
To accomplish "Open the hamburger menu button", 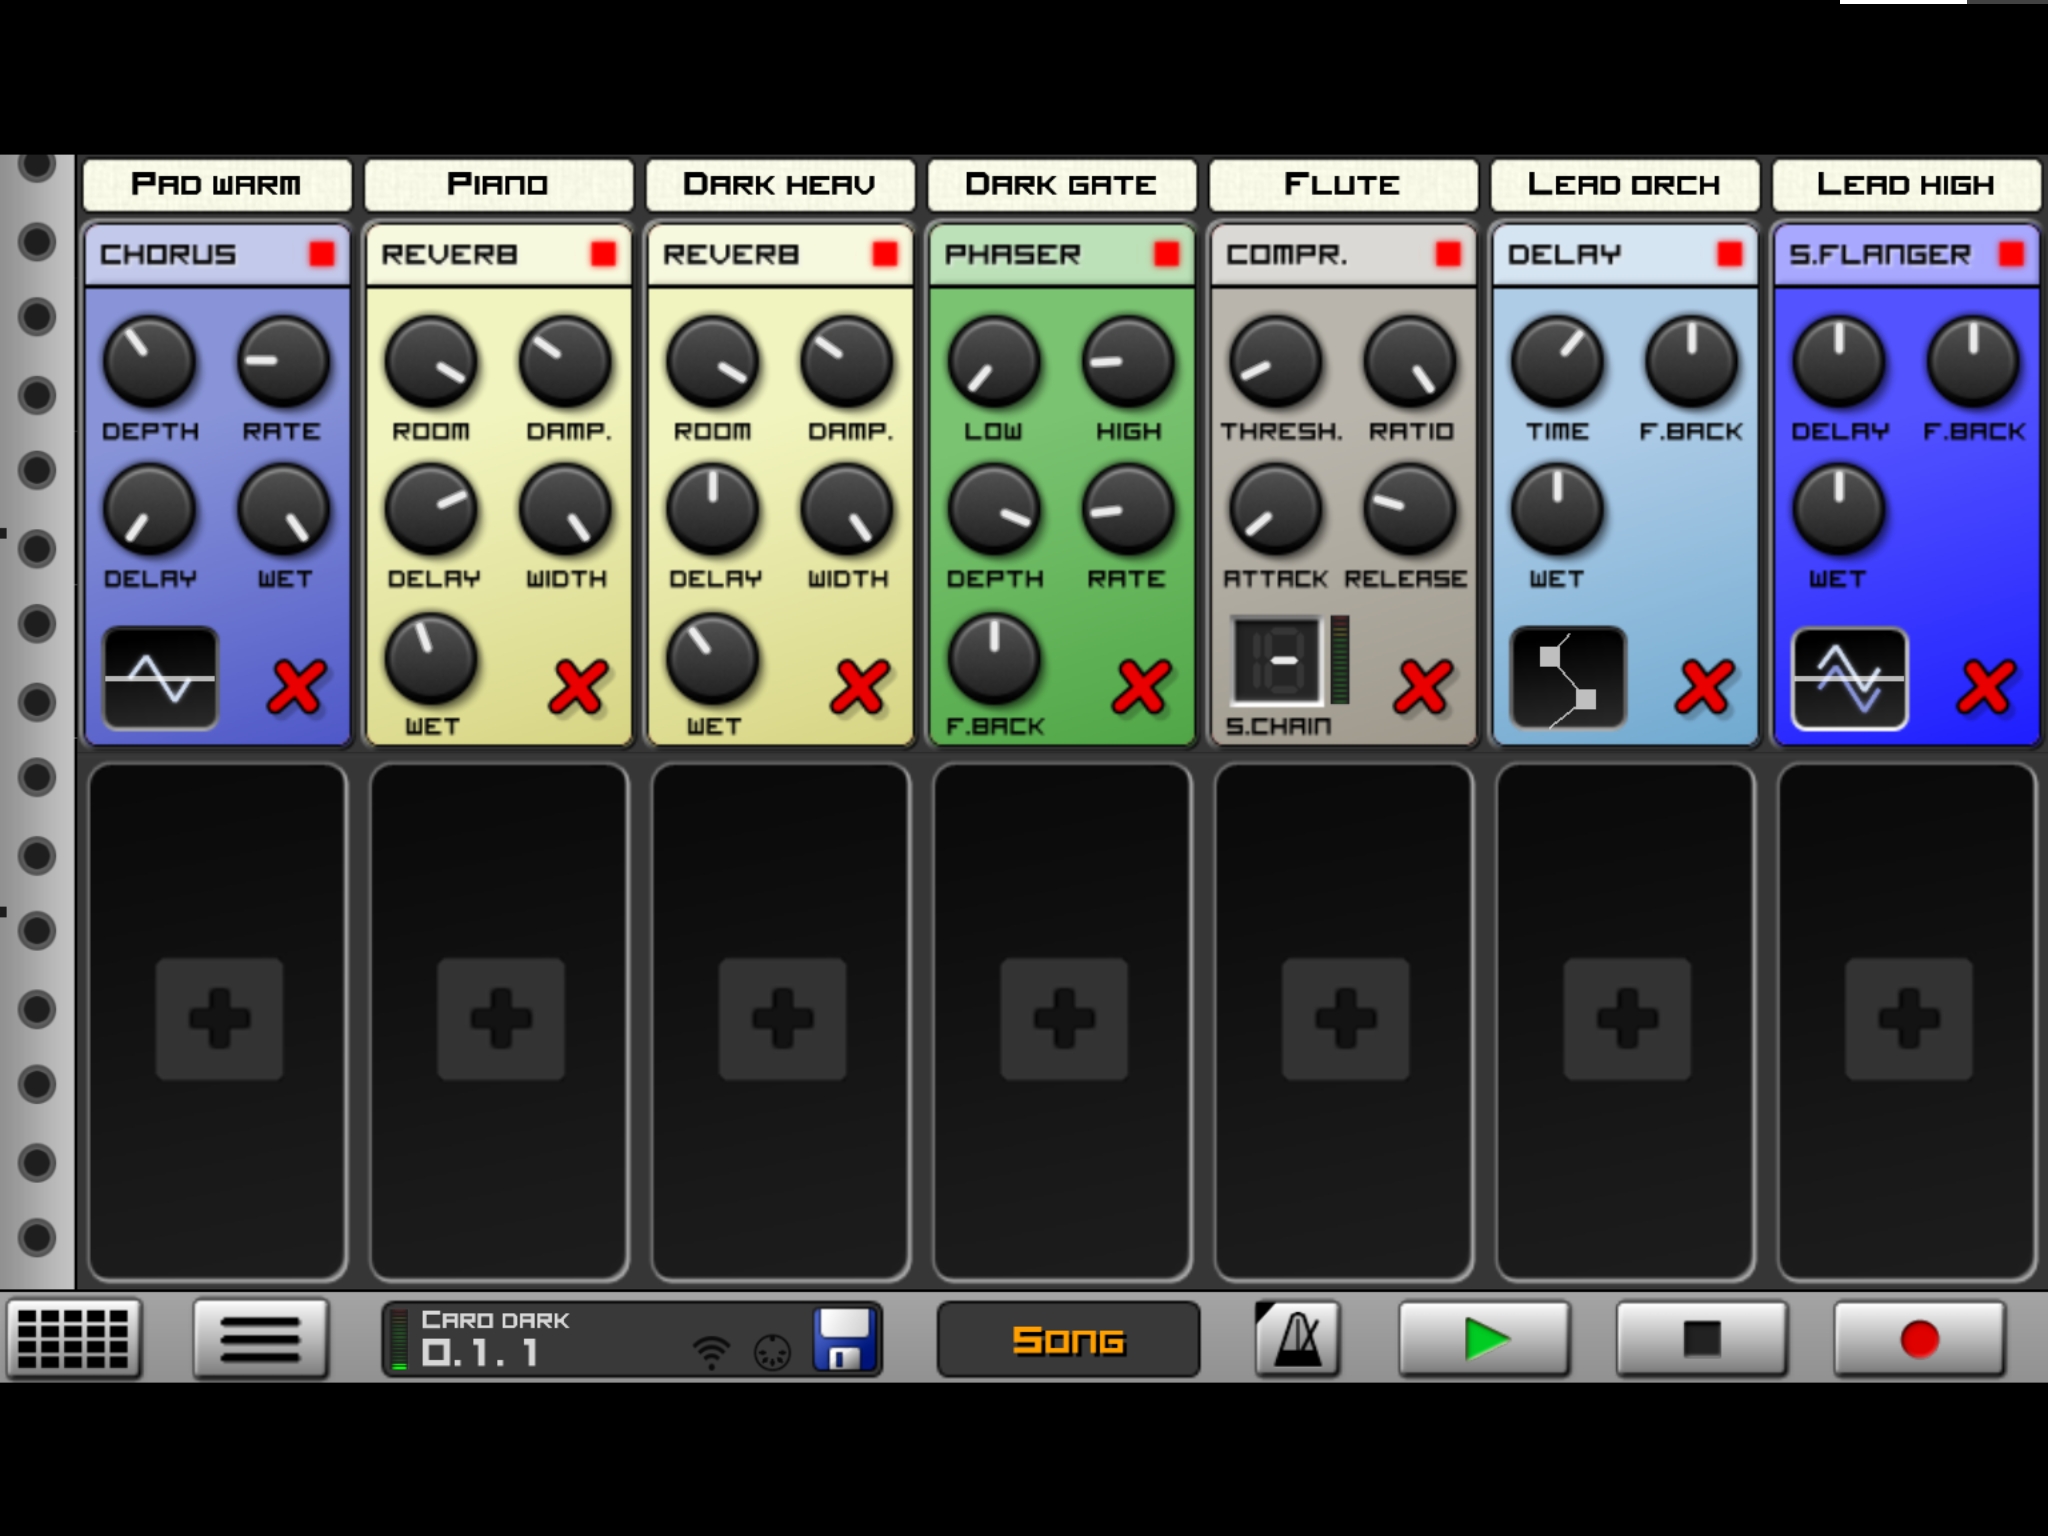I will click(260, 1338).
